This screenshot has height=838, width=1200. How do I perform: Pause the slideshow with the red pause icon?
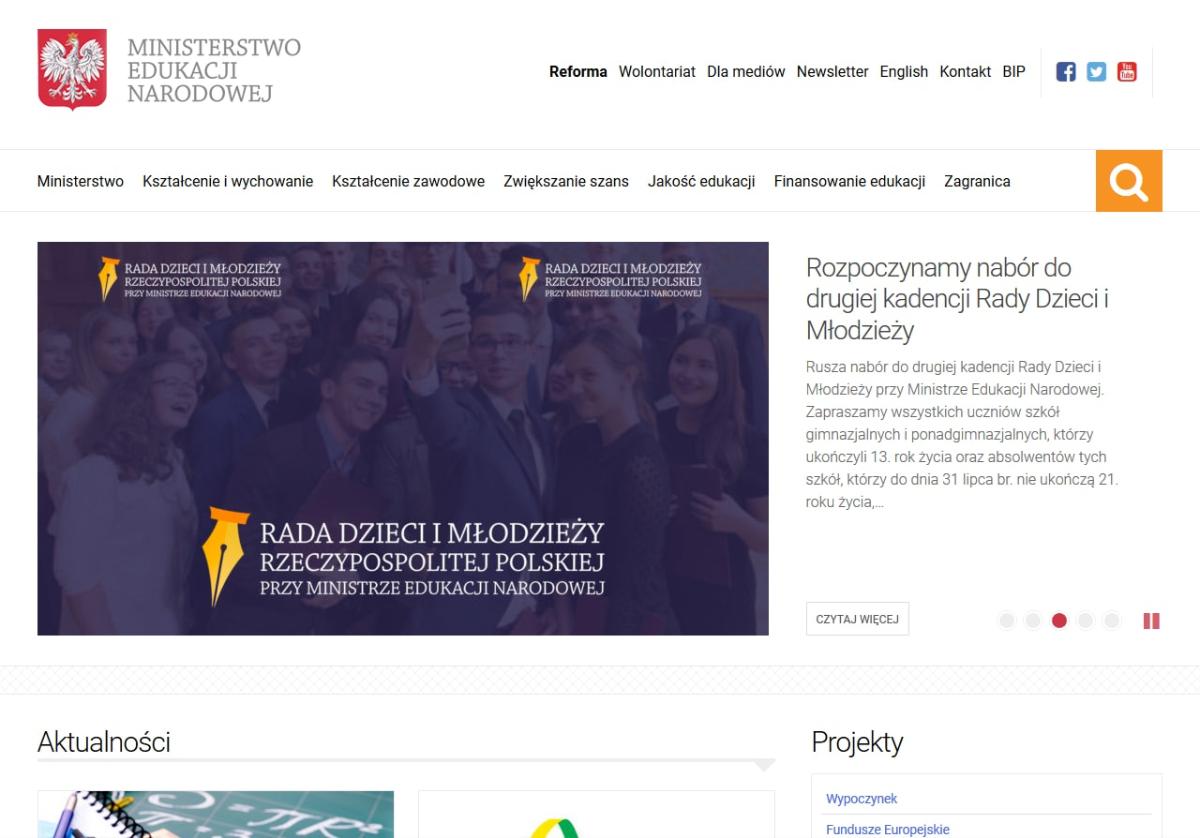(x=1151, y=621)
